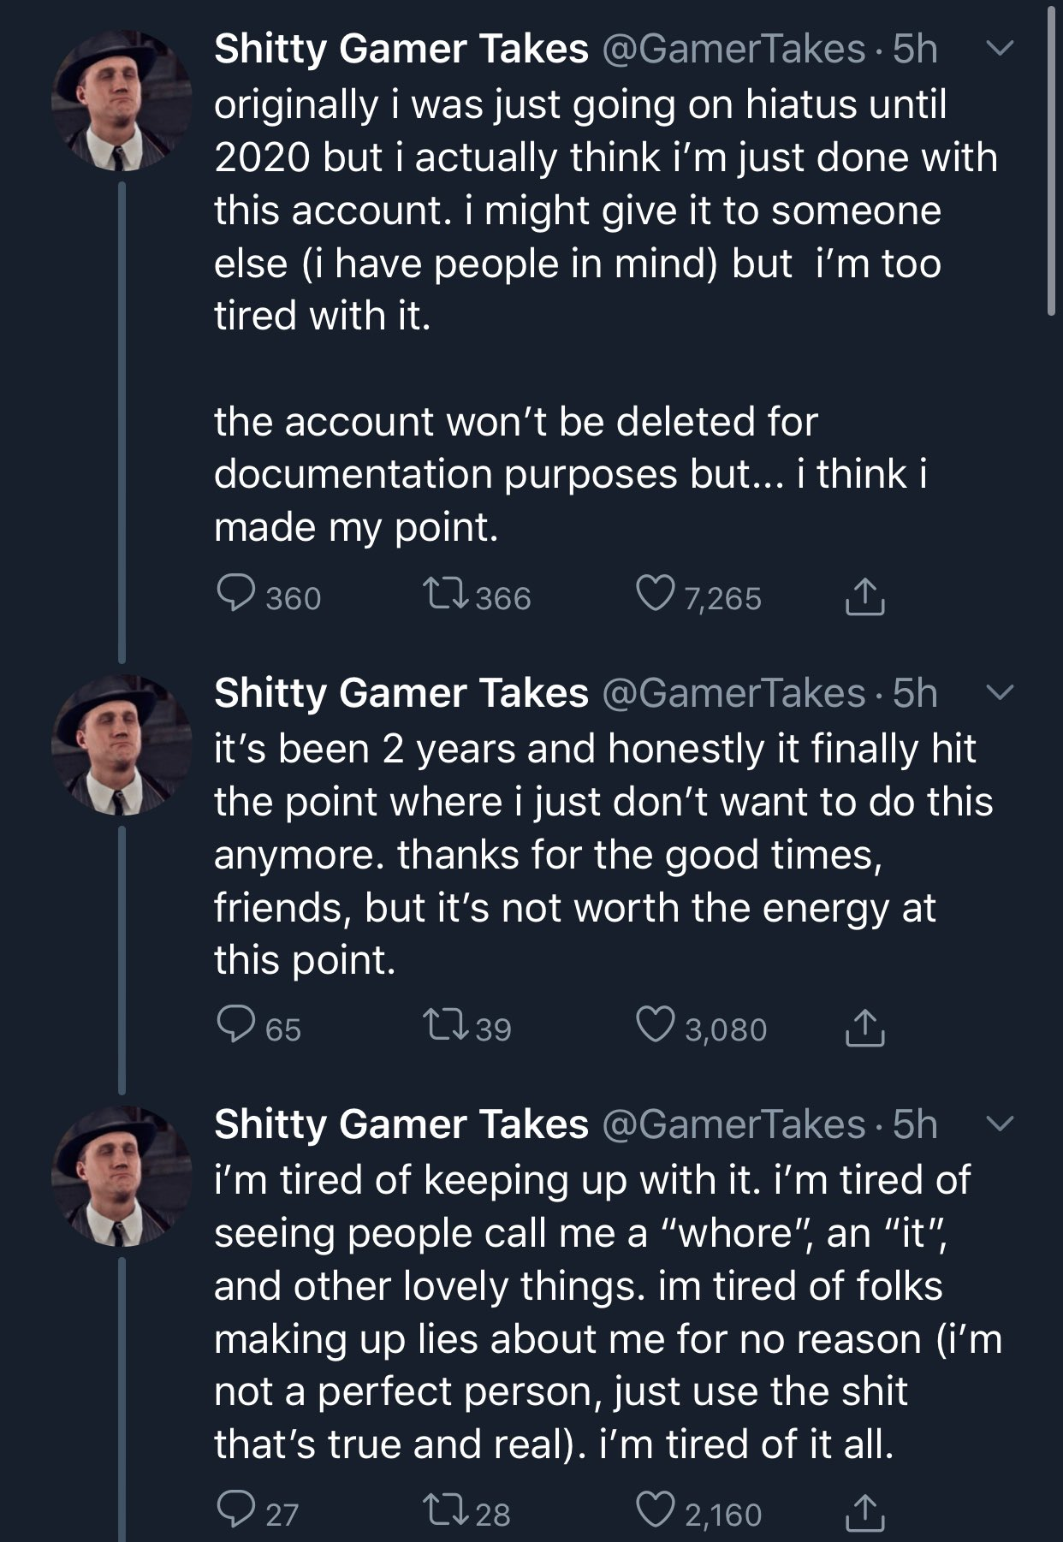This screenshot has width=1063, height=1542.
Task: Like the tweet with 2,160 likes
Action: coord(655,1511)
